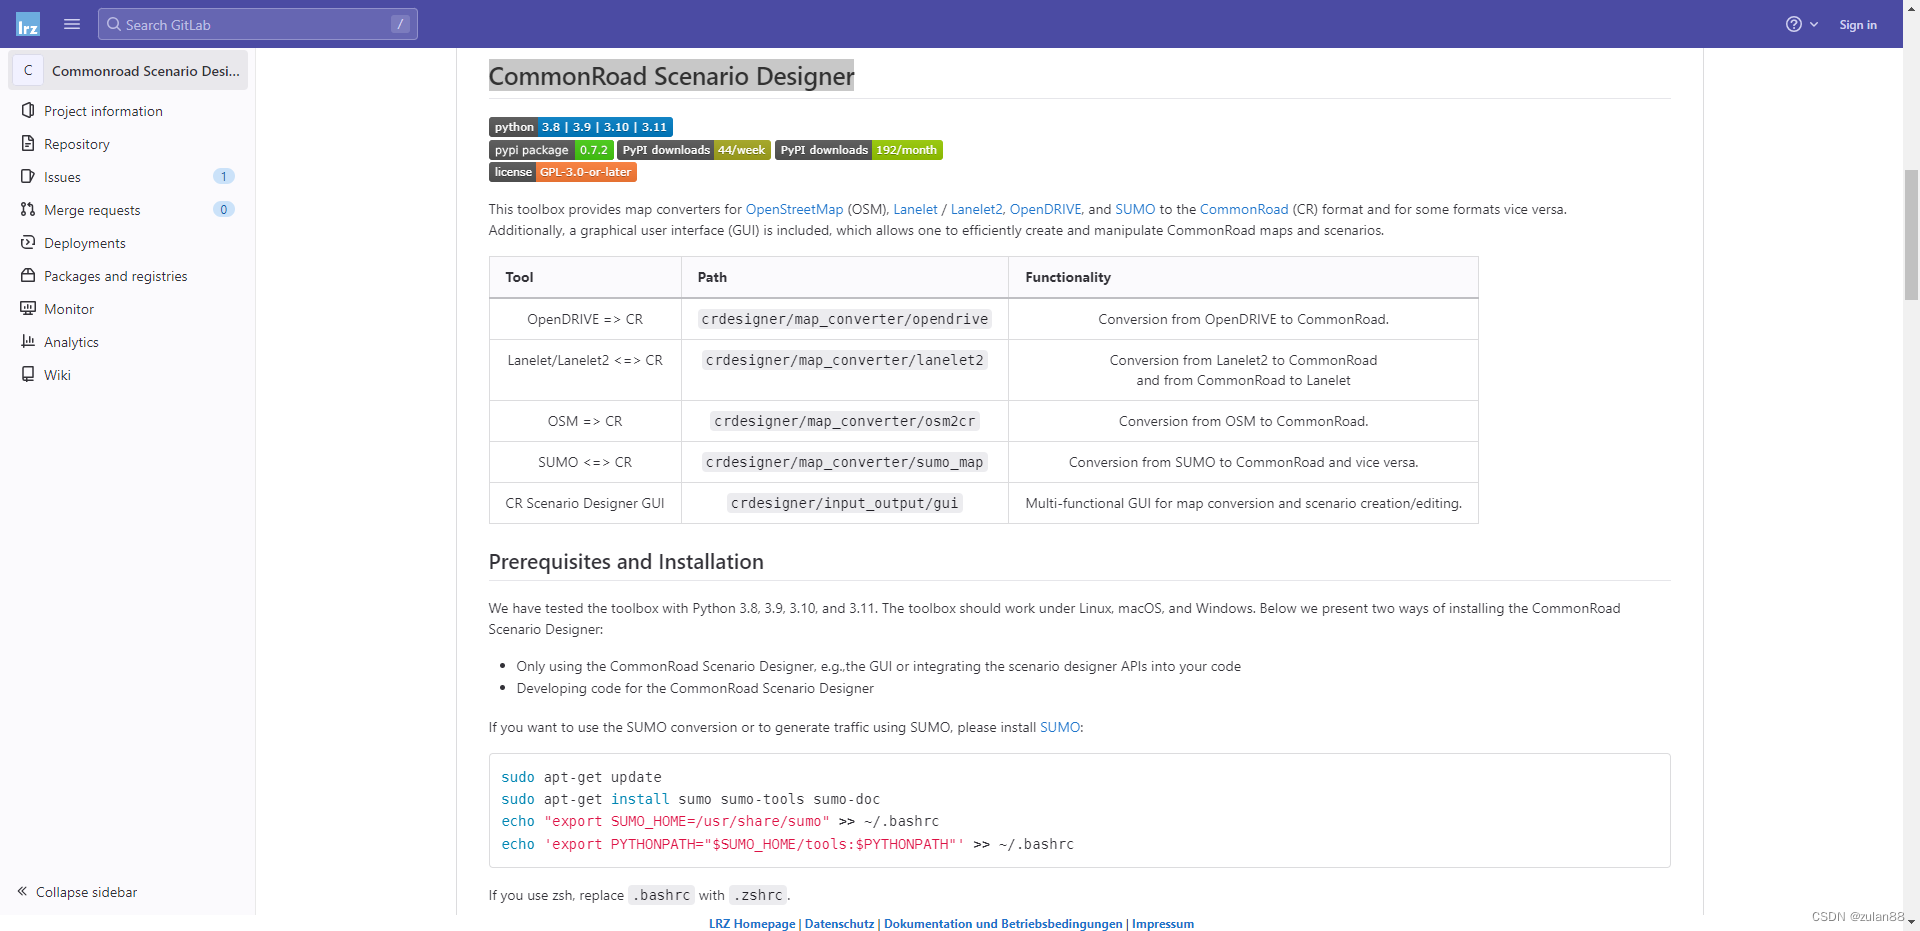Open Repository from the sidebar
The image size is (1920, 931).
click(77, 143)
